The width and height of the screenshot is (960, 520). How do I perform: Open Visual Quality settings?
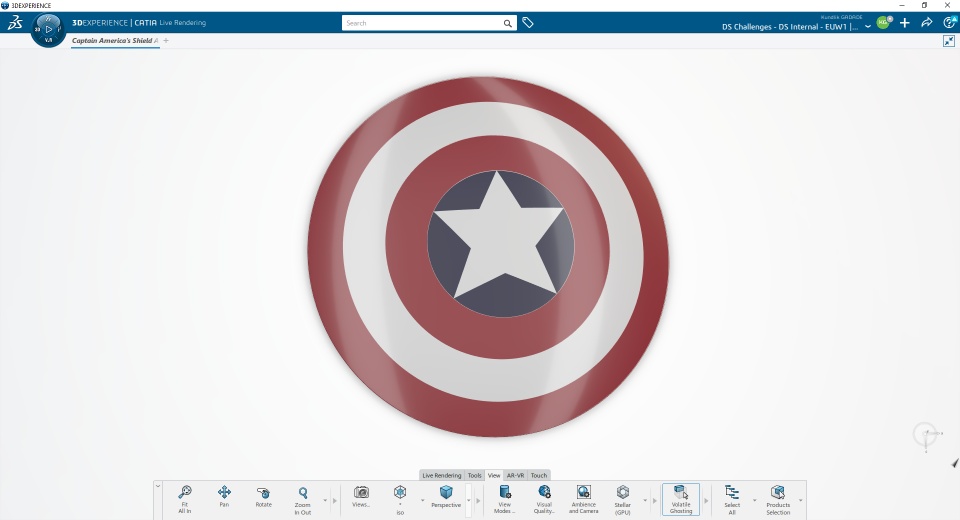tap(544, 499)
